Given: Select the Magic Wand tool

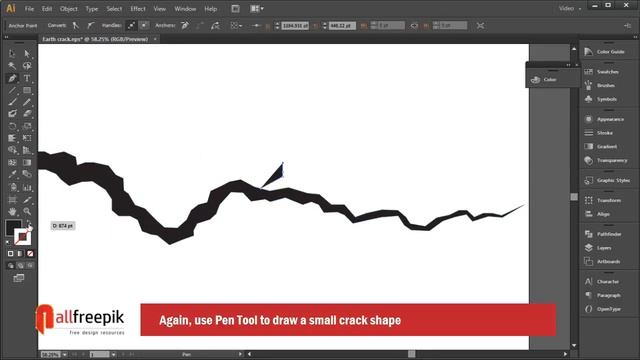Looking at the screenshot, I should click(12, 66).
